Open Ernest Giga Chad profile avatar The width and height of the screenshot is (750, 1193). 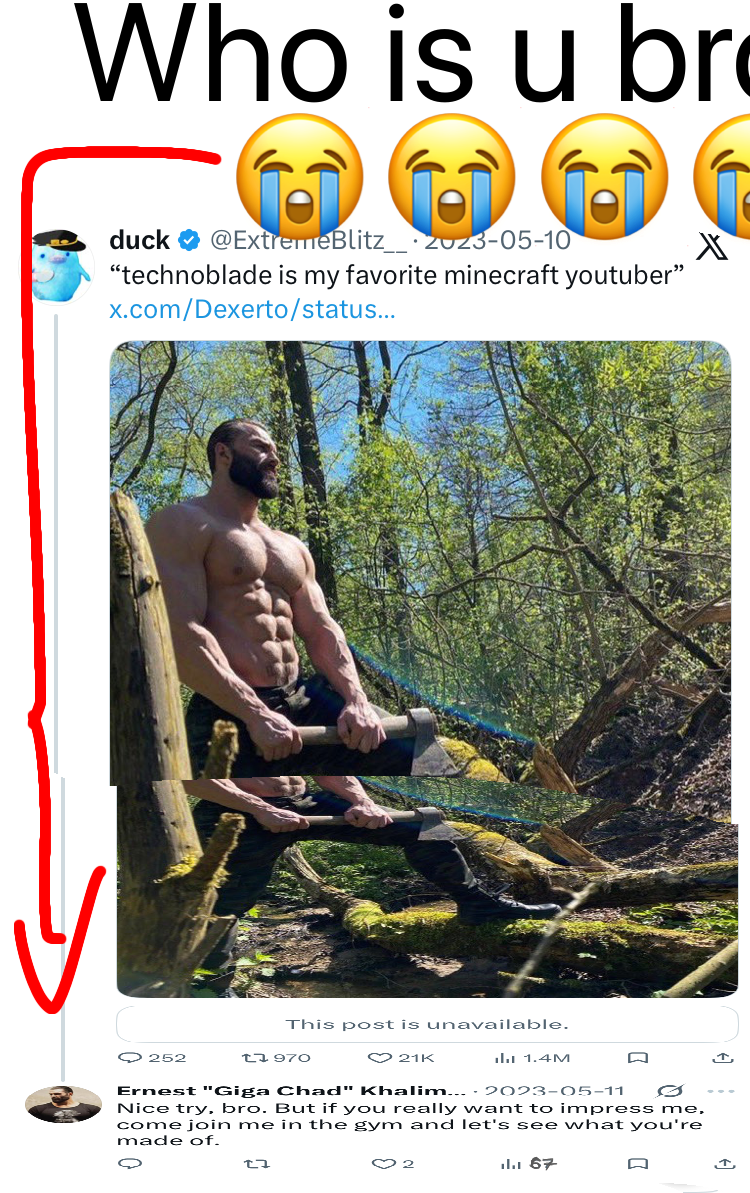63,1104
